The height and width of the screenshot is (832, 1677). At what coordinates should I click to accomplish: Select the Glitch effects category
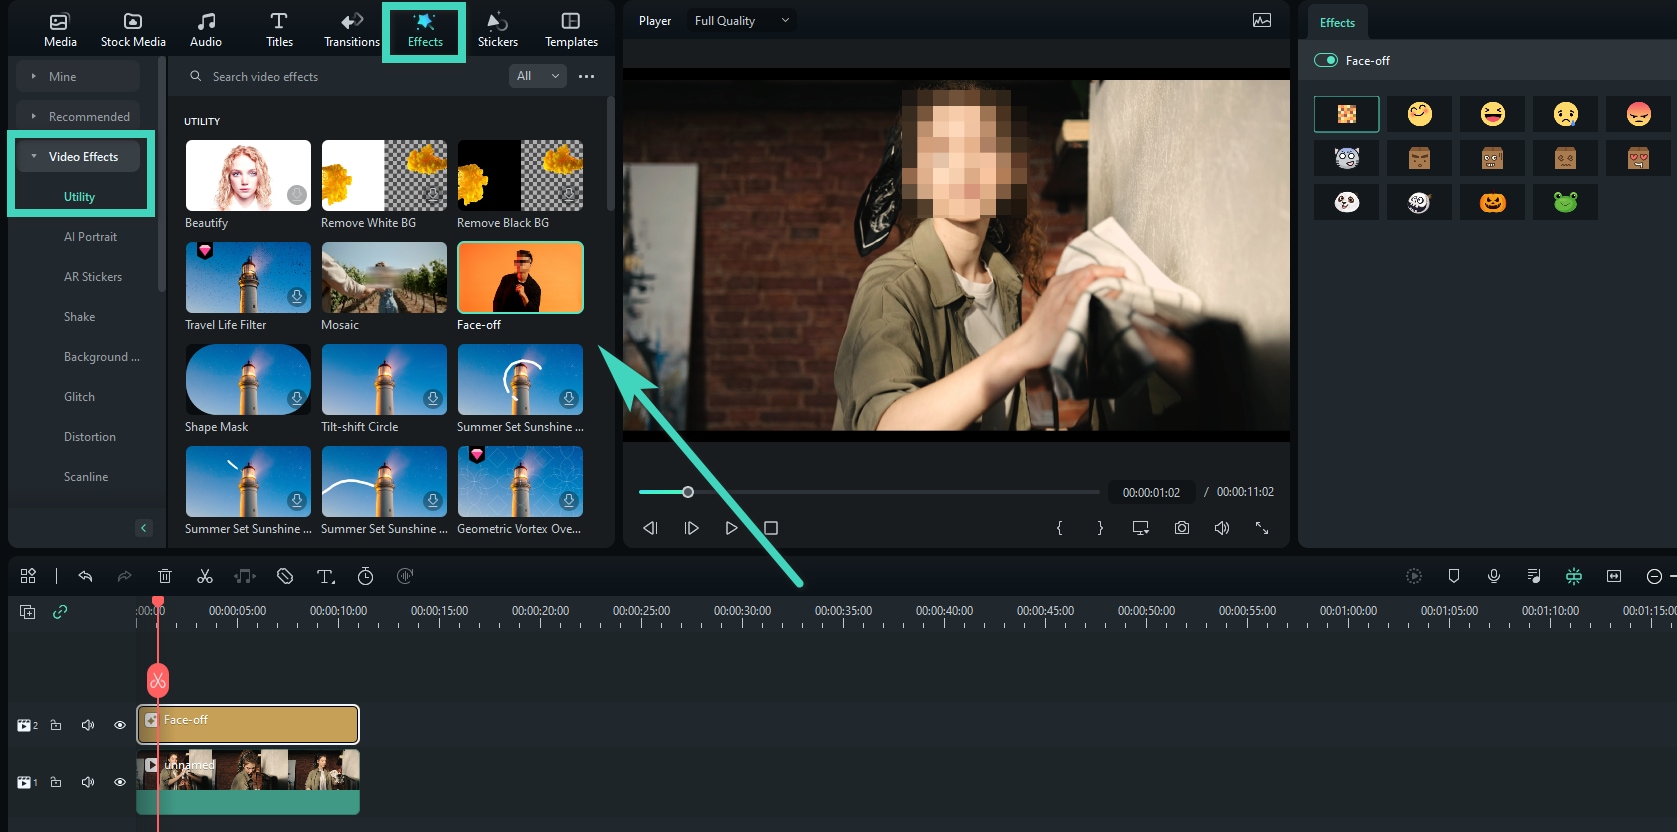79,397
